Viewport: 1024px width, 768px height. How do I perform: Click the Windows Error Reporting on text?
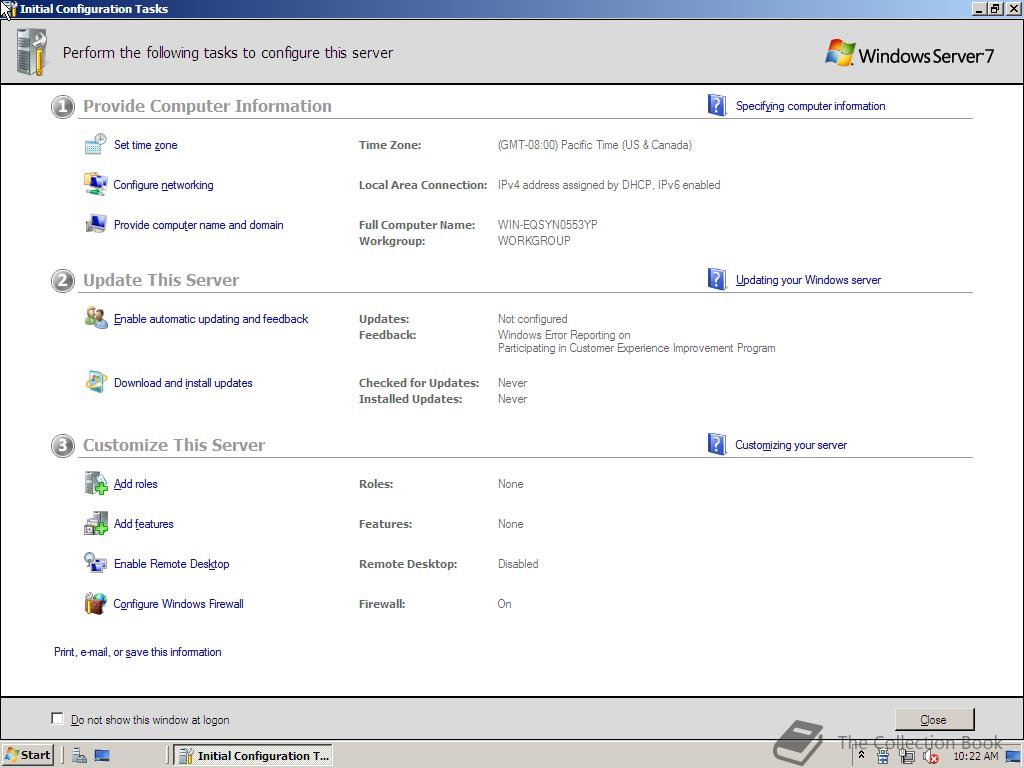(564, 334)
